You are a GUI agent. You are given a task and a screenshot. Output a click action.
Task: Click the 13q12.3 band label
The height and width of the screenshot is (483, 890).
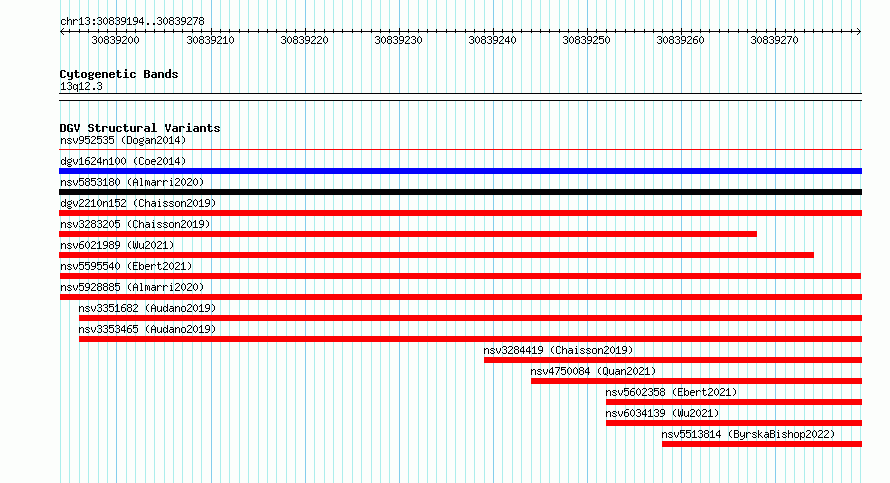[81, 86]
